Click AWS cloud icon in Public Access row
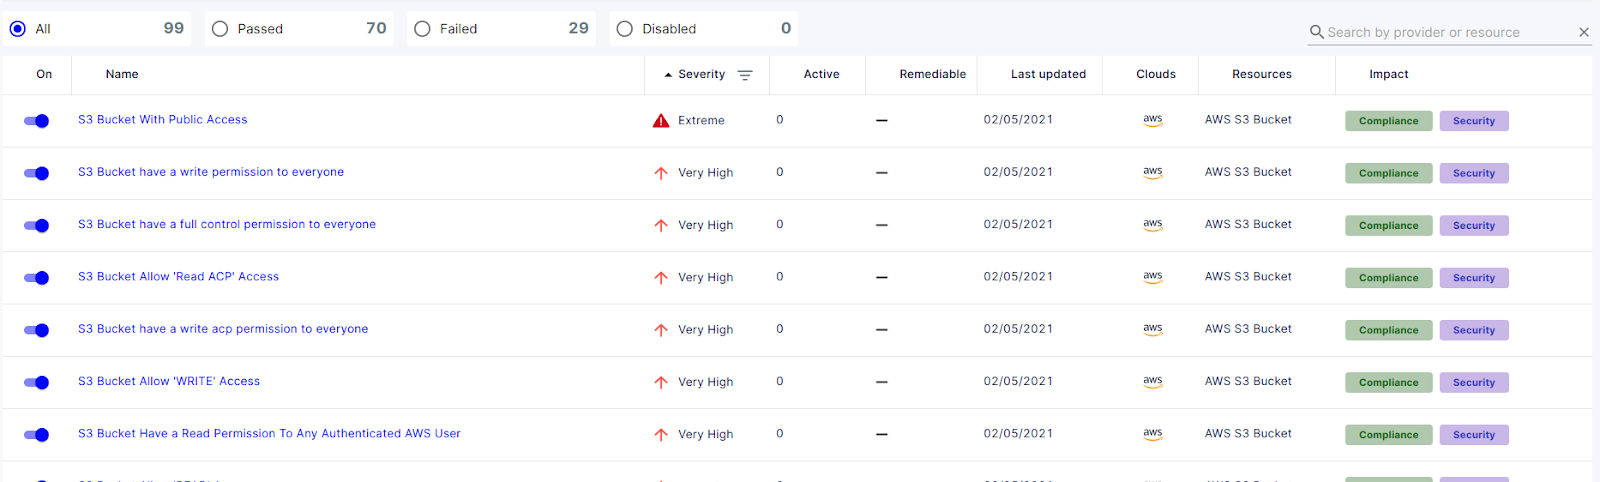 click(1153, 120)
